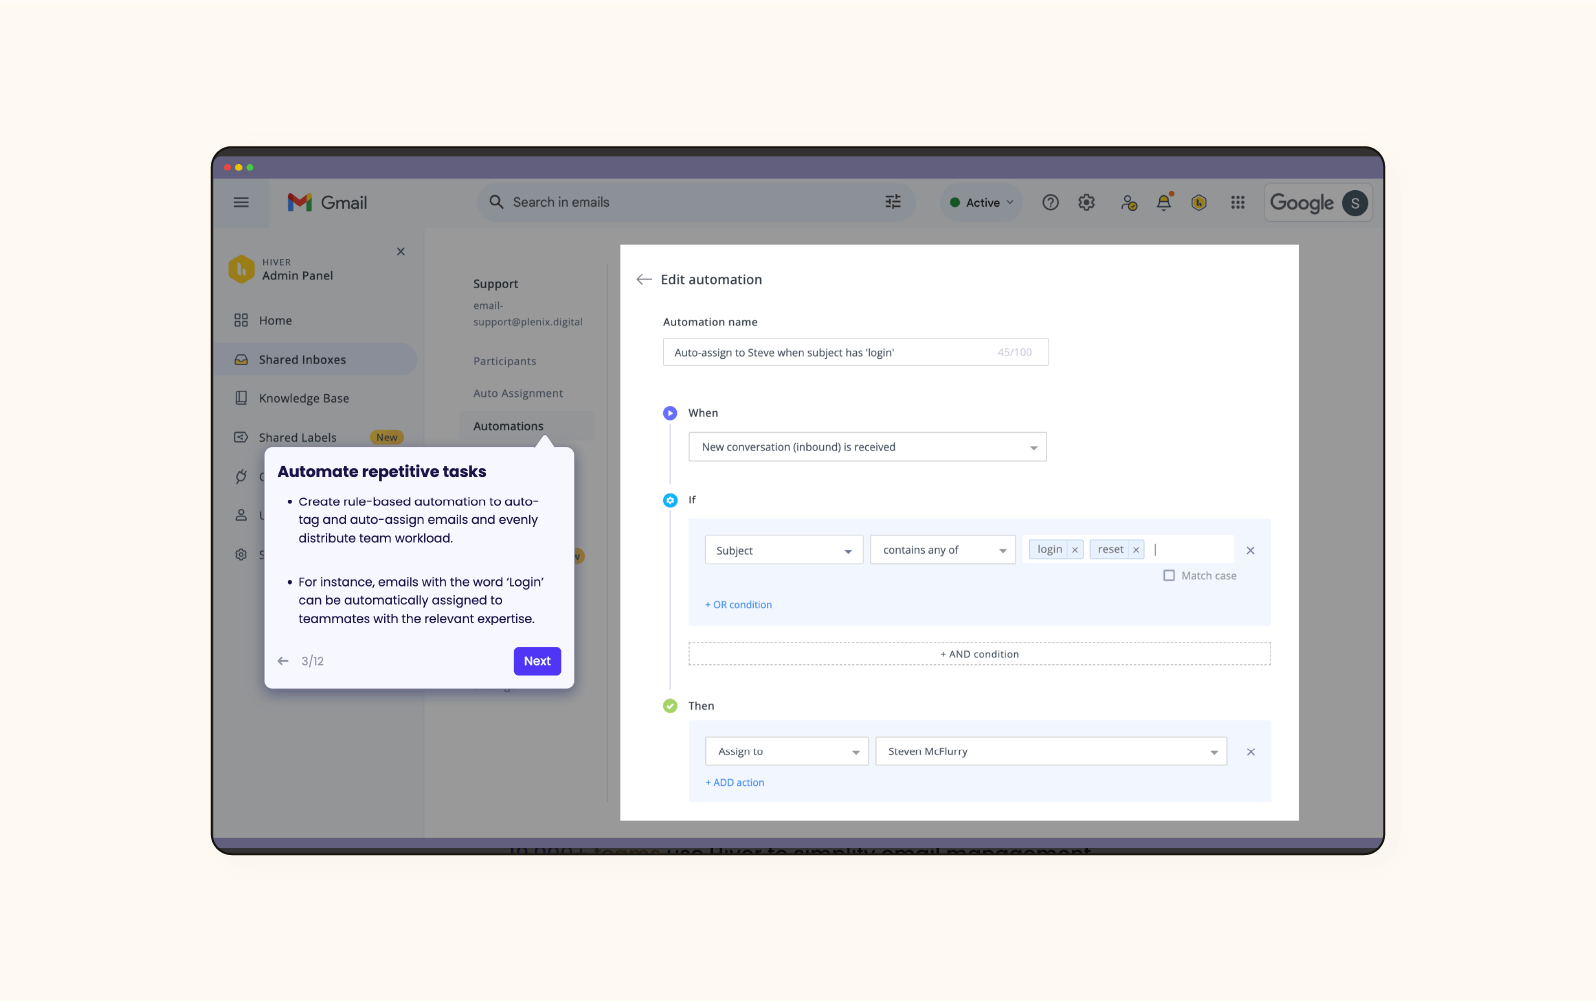Viewport: 1596px width, 1001px height.
Task: Click the Hiver Admin Panel logo
Action: [x=241, y=269]
